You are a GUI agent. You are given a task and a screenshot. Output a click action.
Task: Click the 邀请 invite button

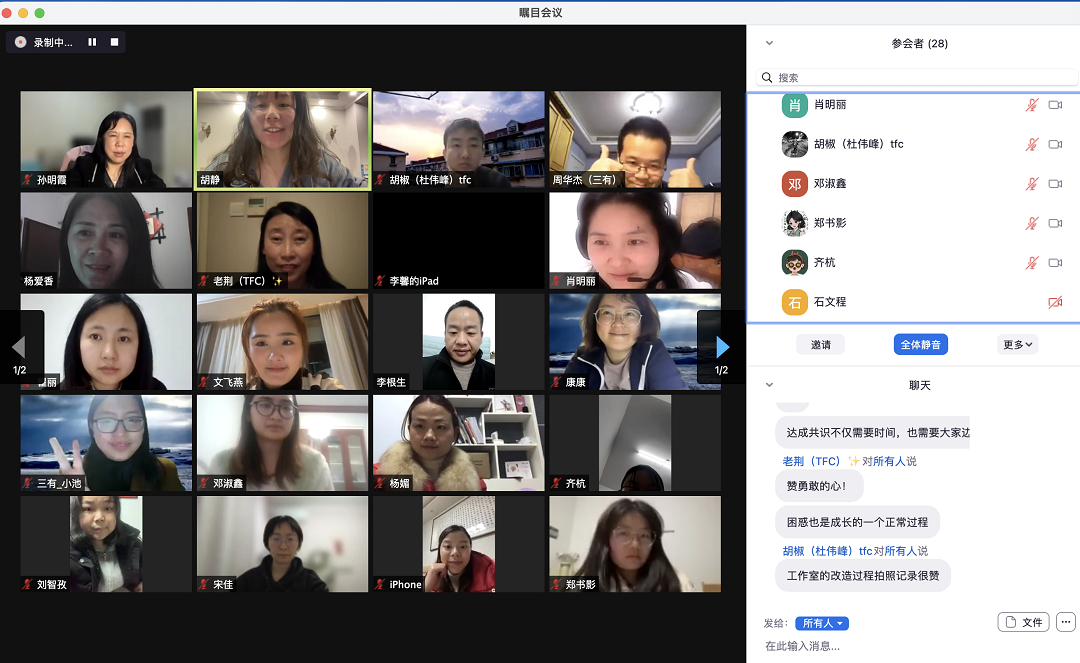pyautogui.click(x=821, y=344)
